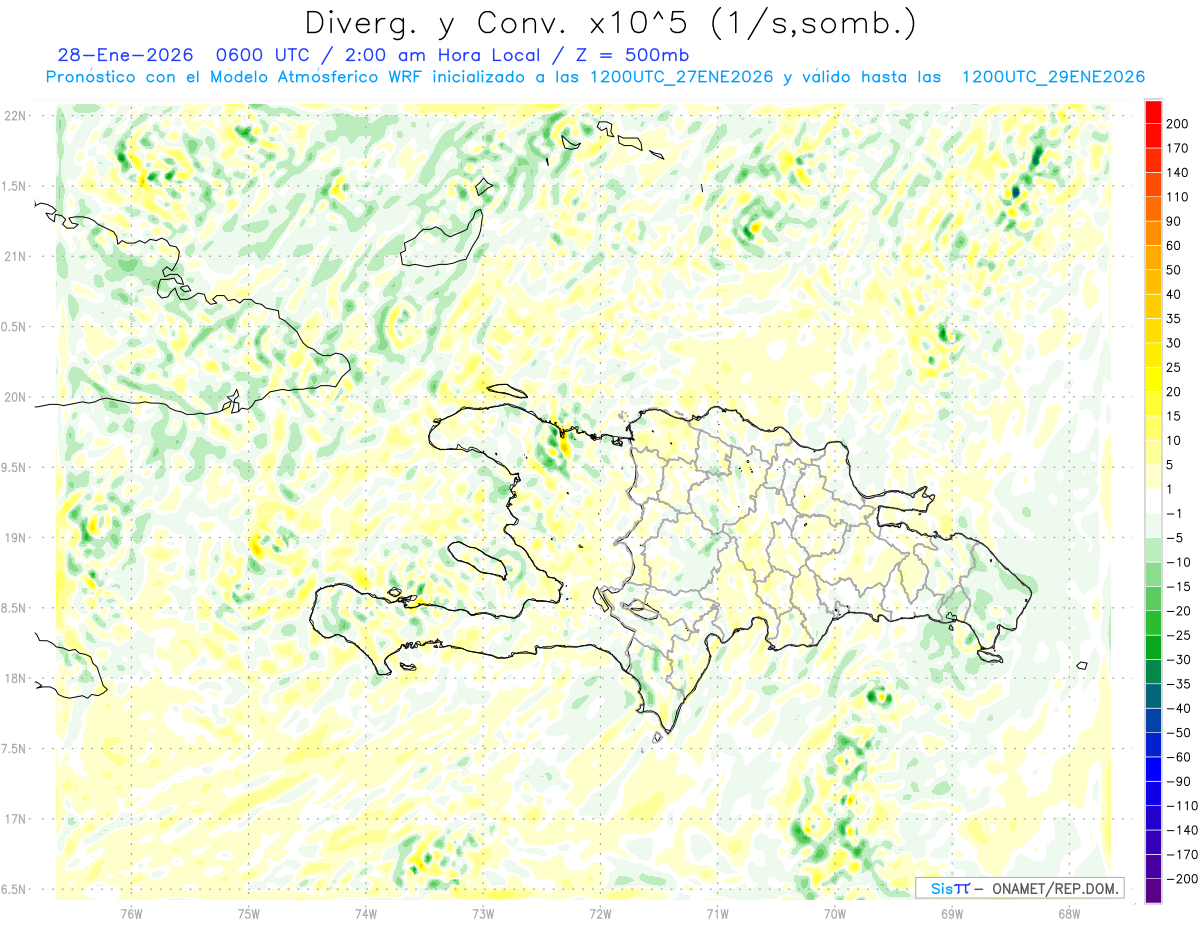Screen dimensions: 1200x927
Task: Click the negative '-40' color scale value
Action: tap(1179, 708)
